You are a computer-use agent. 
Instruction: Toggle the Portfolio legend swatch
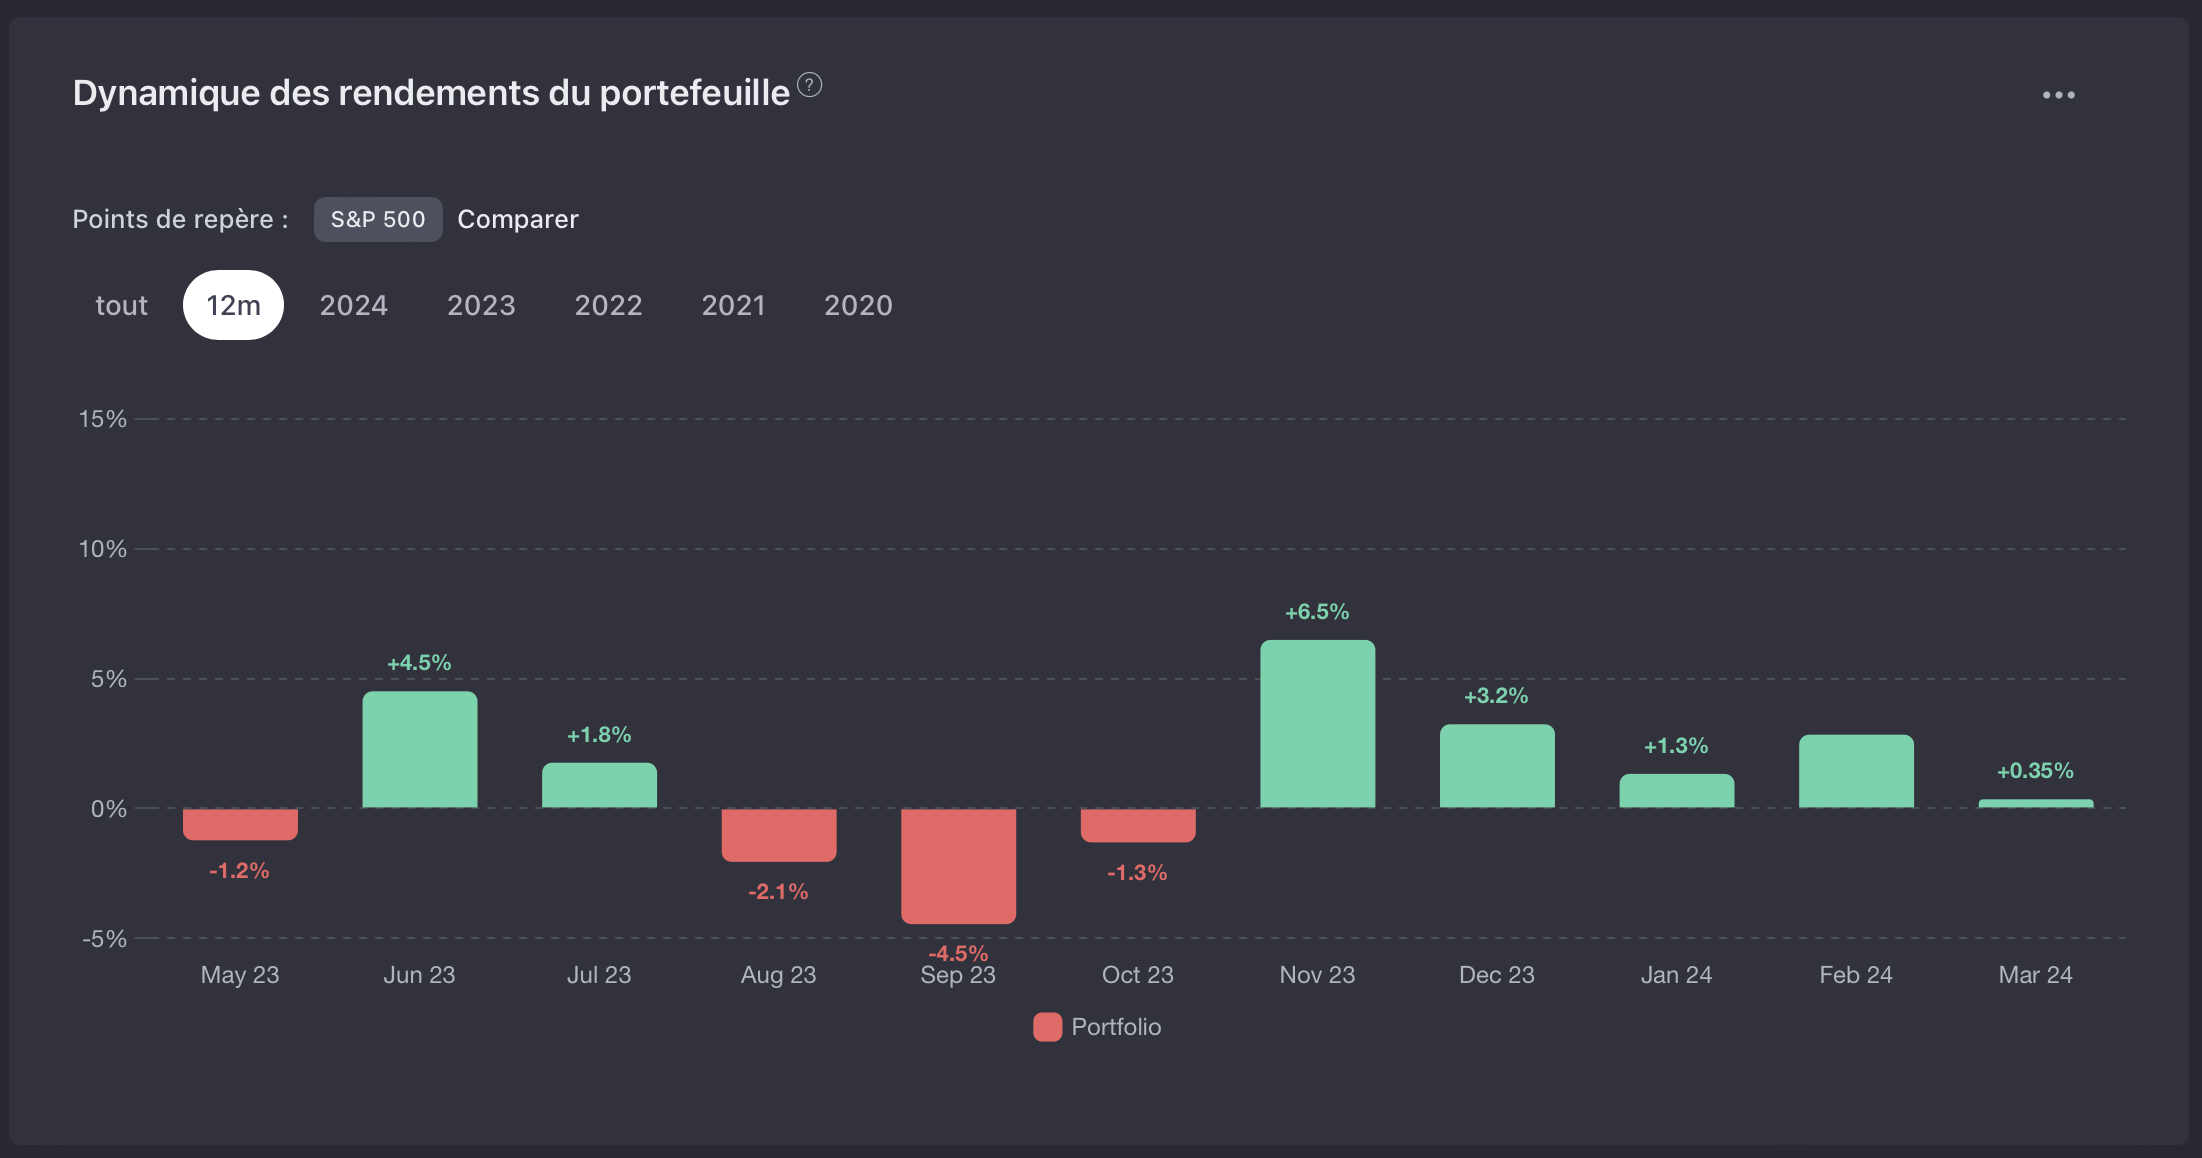click(1047, 1027)
